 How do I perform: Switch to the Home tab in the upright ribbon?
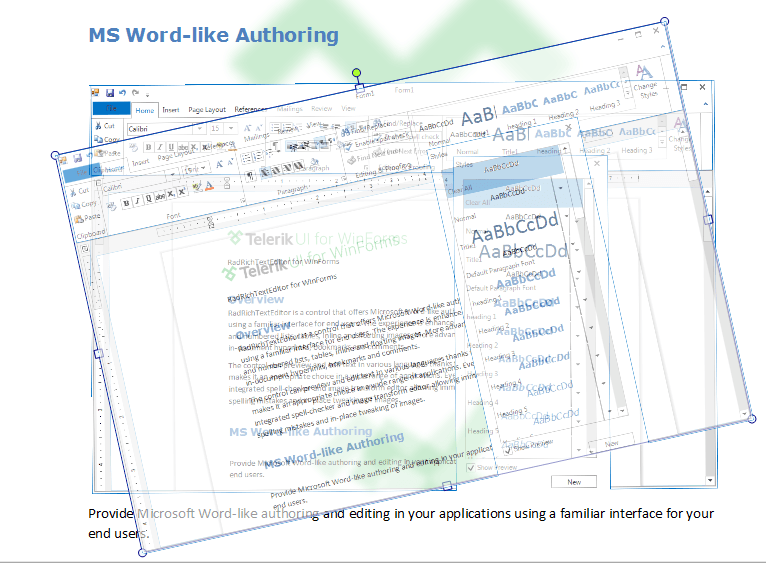(145, 110)
